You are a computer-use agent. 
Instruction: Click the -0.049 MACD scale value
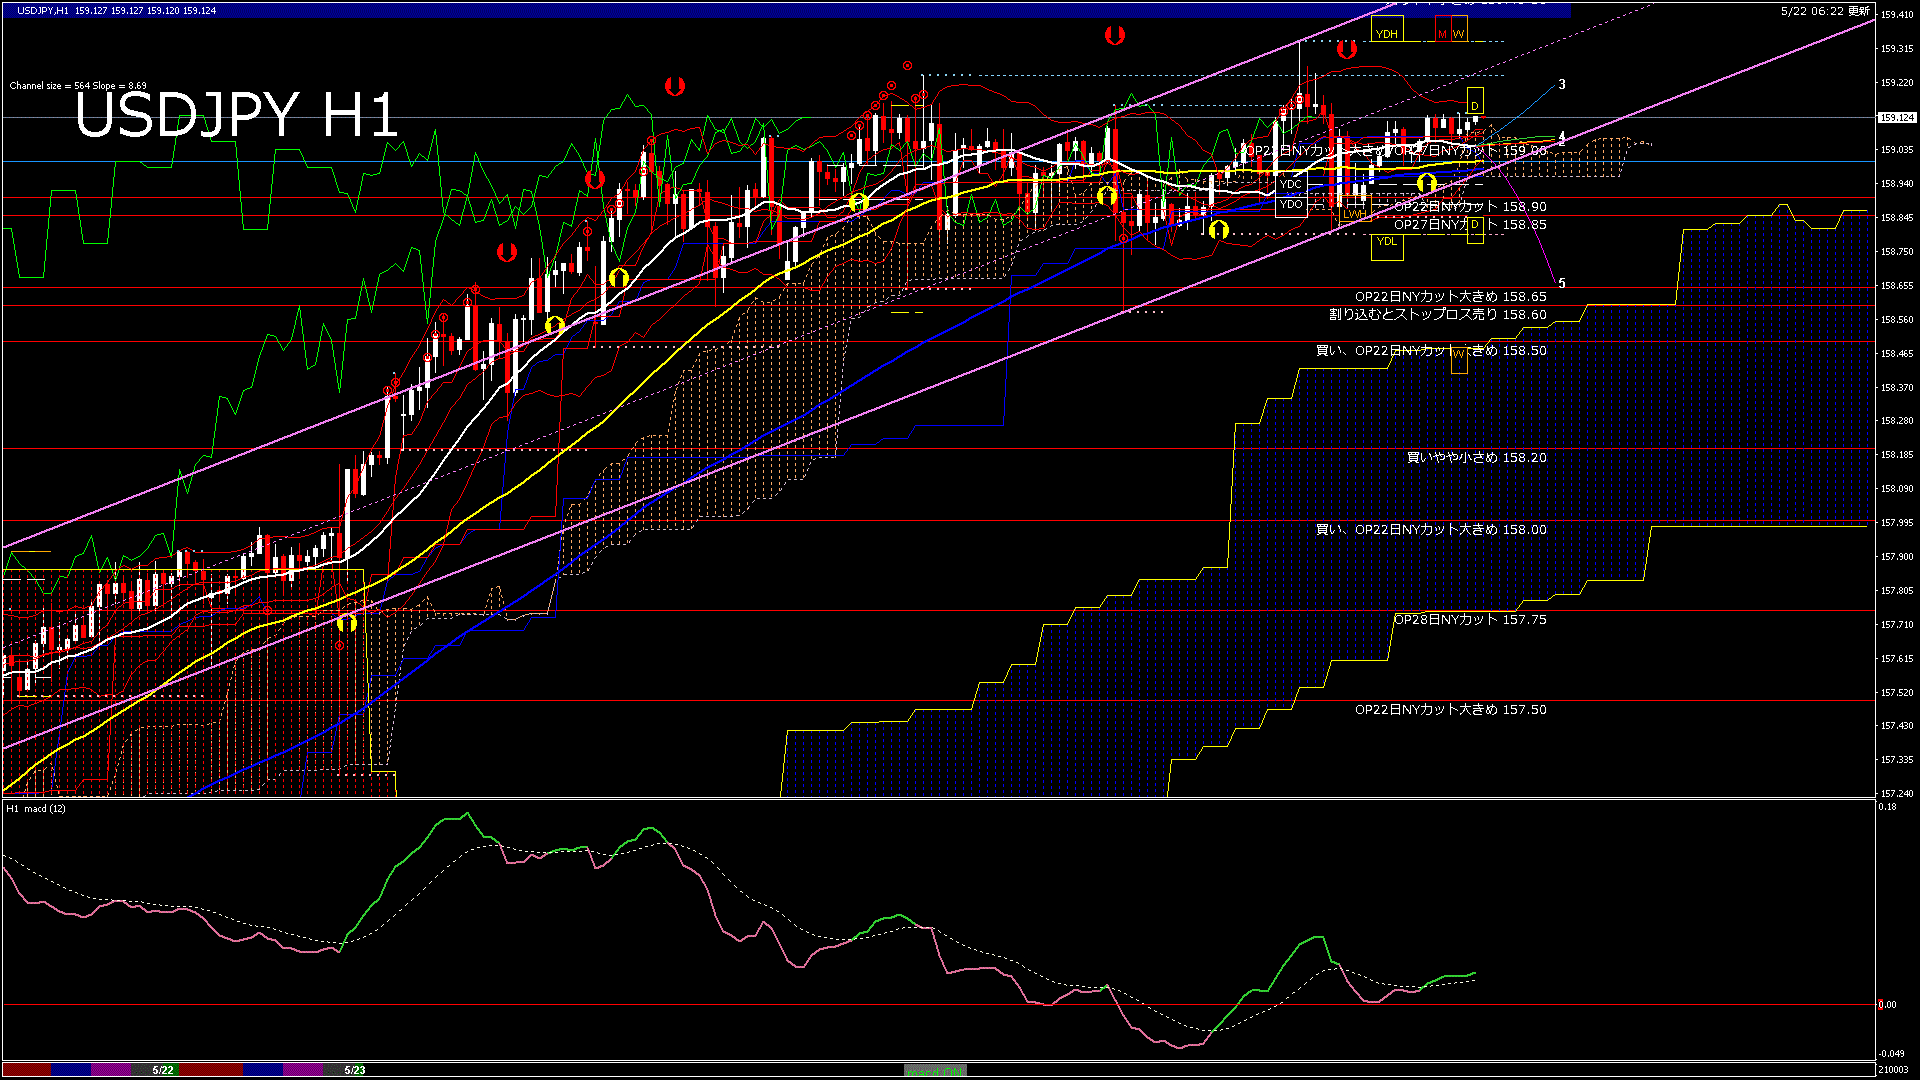click(1891, 1054)
